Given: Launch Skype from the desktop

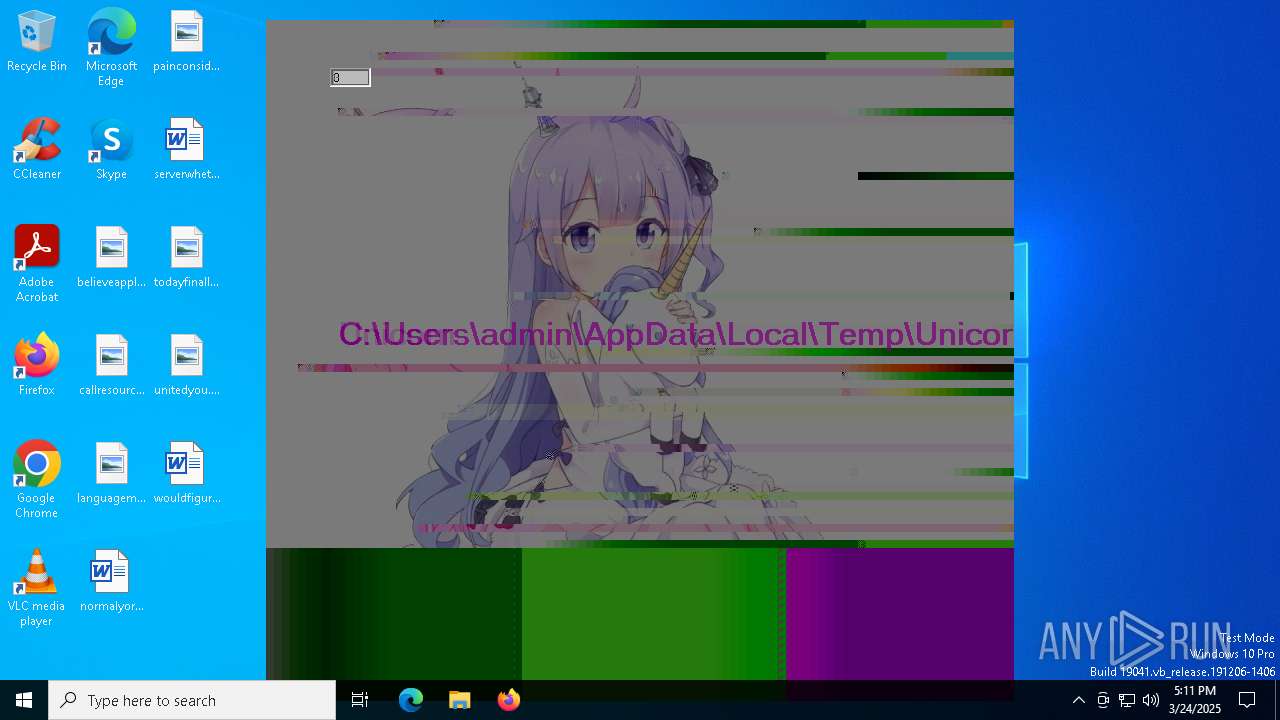Looking at the screenshot, I should click(111, 150).
